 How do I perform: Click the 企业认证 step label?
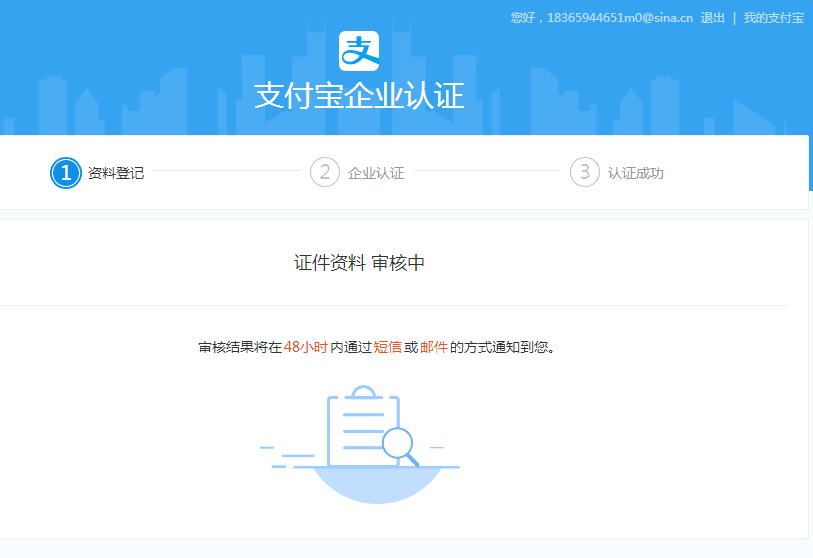pyautogui.click(x=376, y=173)
